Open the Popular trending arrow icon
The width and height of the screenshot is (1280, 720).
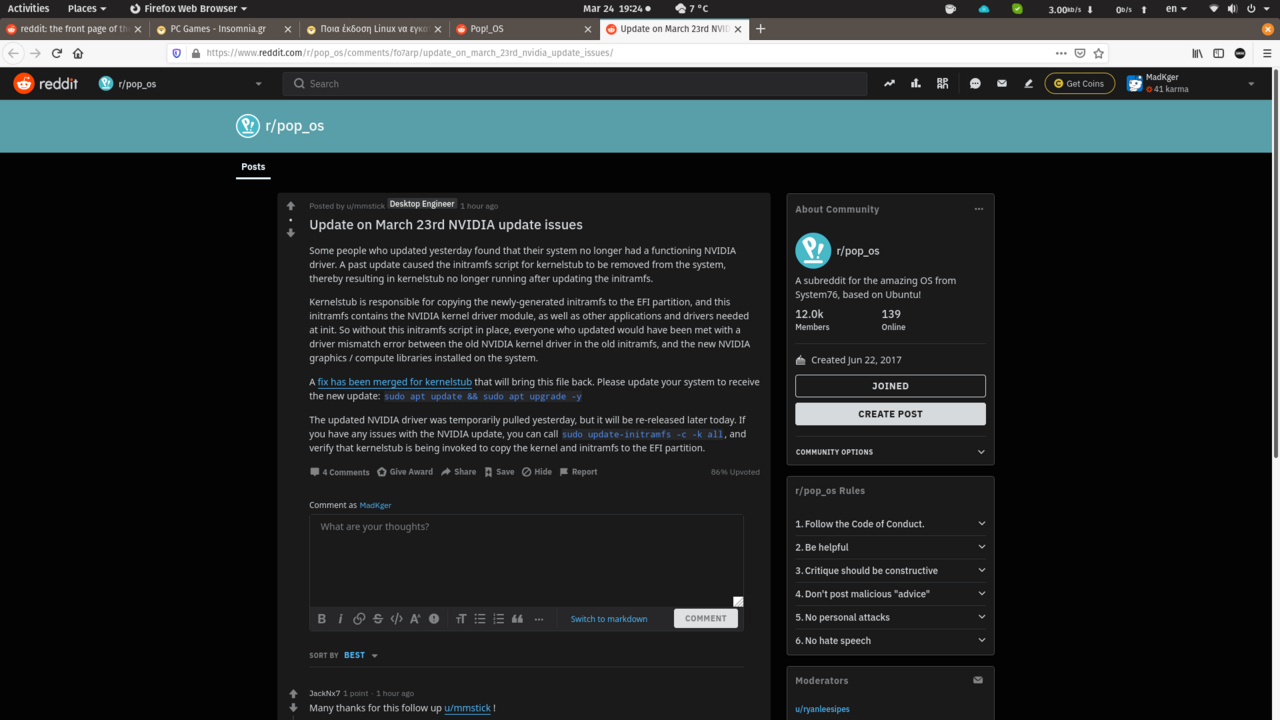(x=889, y=84)
